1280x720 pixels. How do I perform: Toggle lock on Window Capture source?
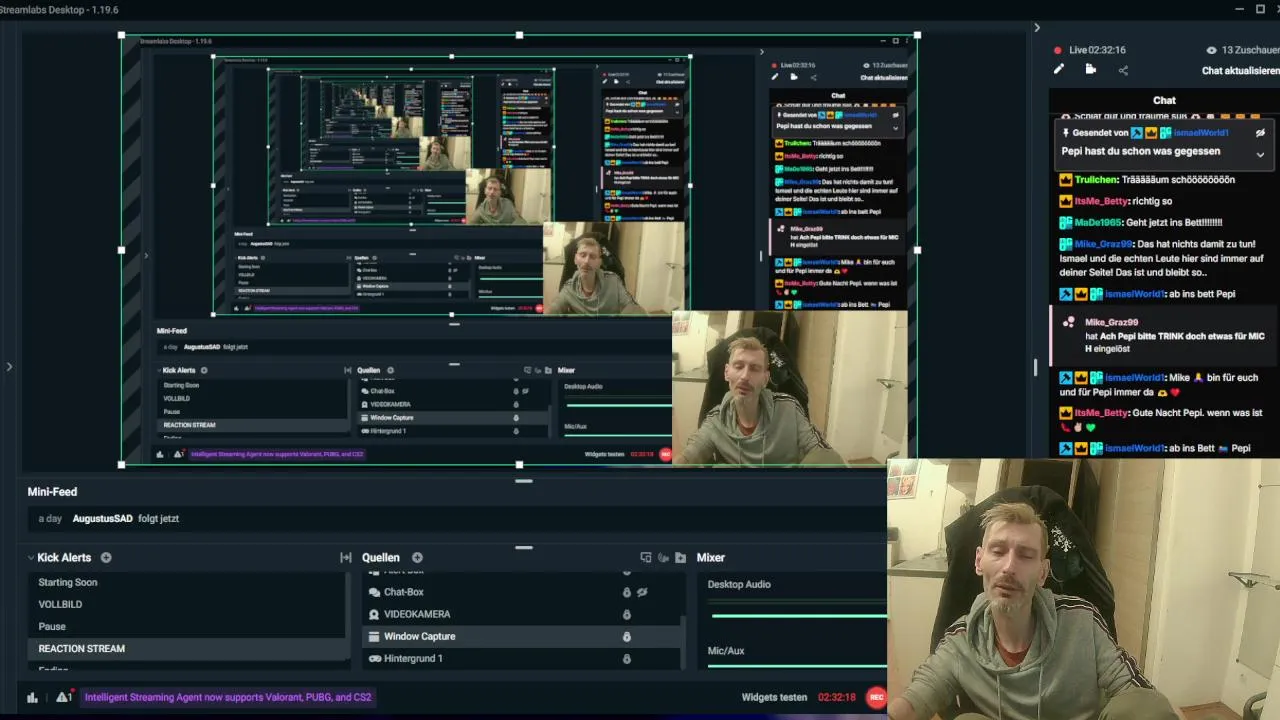pyautogui.click(x=627, y=636)
